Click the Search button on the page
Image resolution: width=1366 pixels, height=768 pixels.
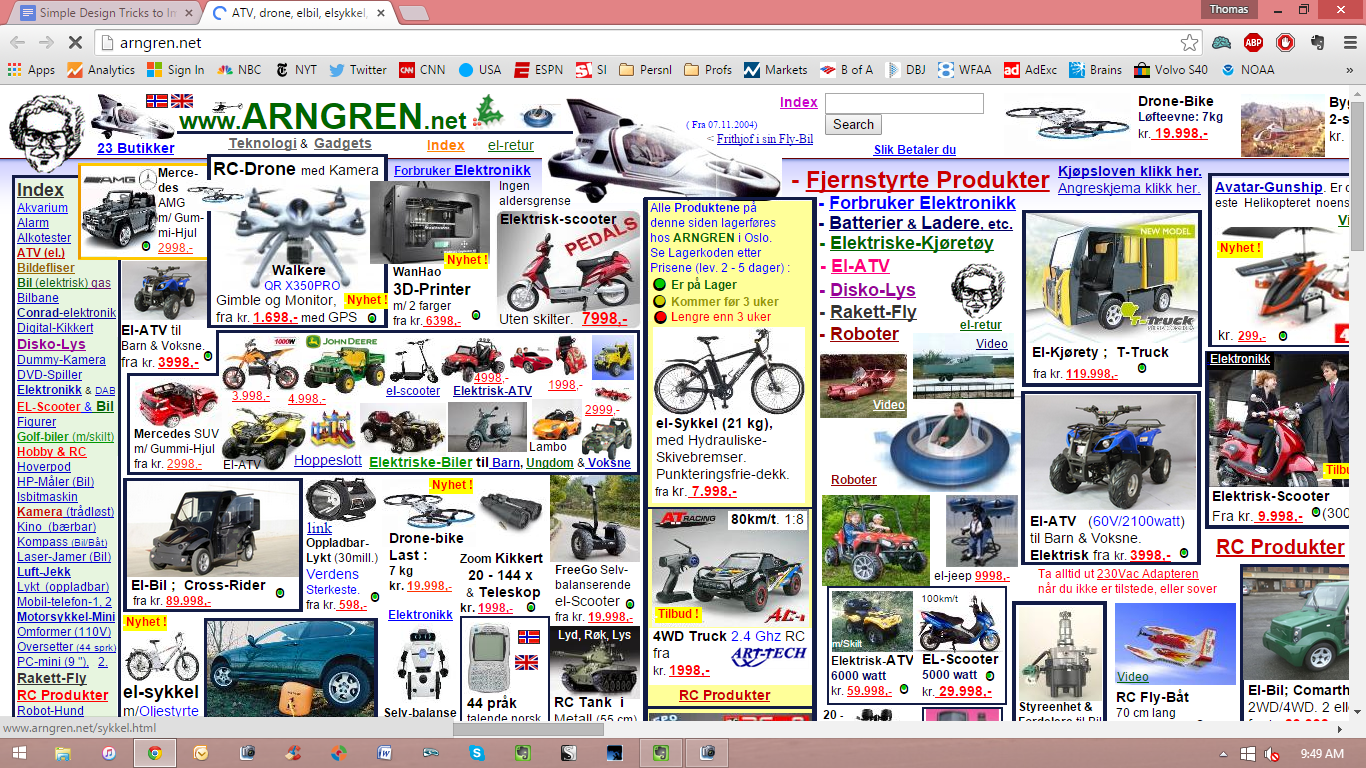coord(853,125)
